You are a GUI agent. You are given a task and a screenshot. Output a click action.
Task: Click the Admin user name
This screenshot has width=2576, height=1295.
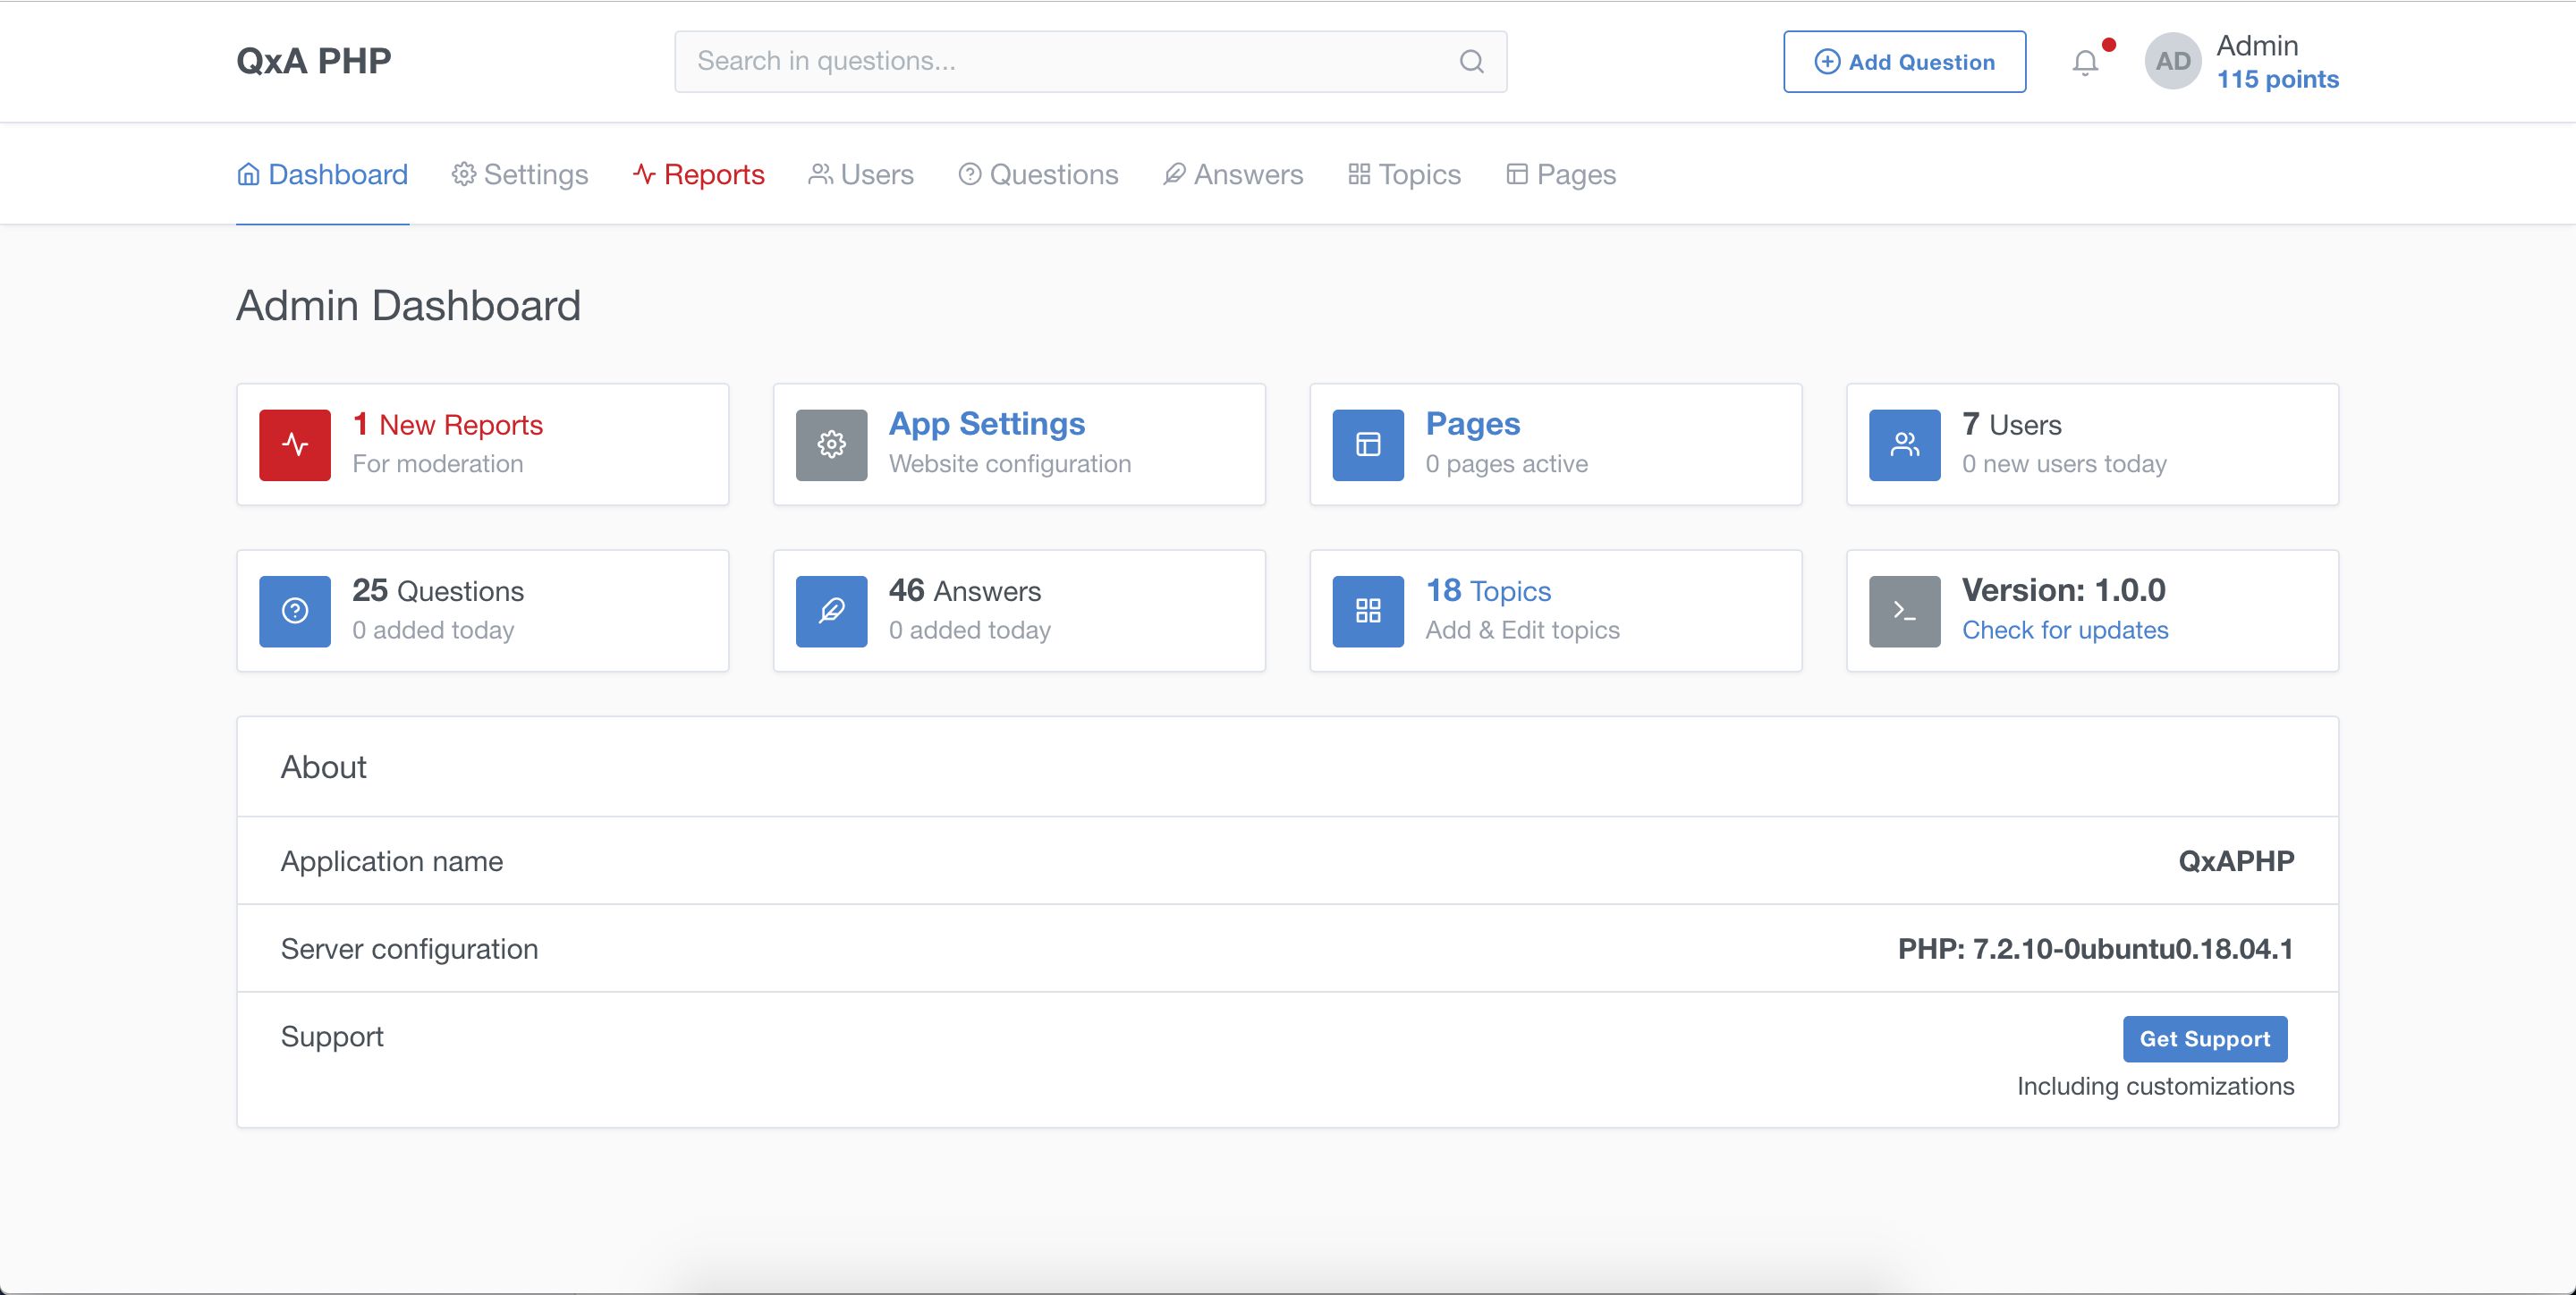pos(2257,46)
